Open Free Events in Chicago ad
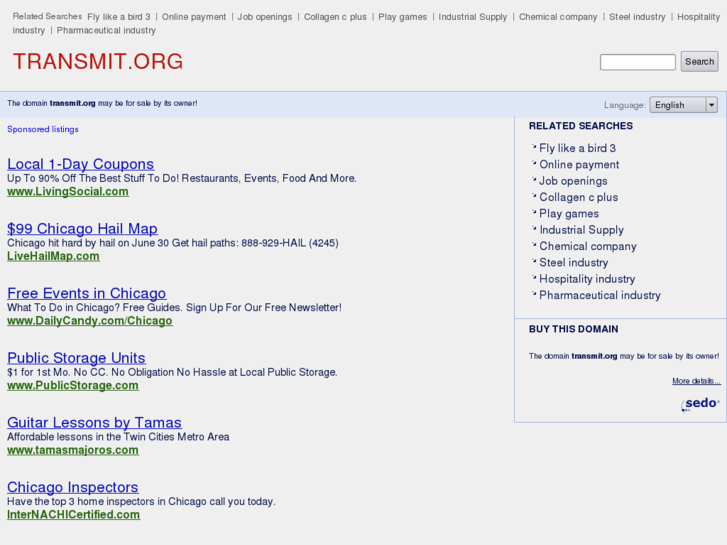 (x=87, y=293)
